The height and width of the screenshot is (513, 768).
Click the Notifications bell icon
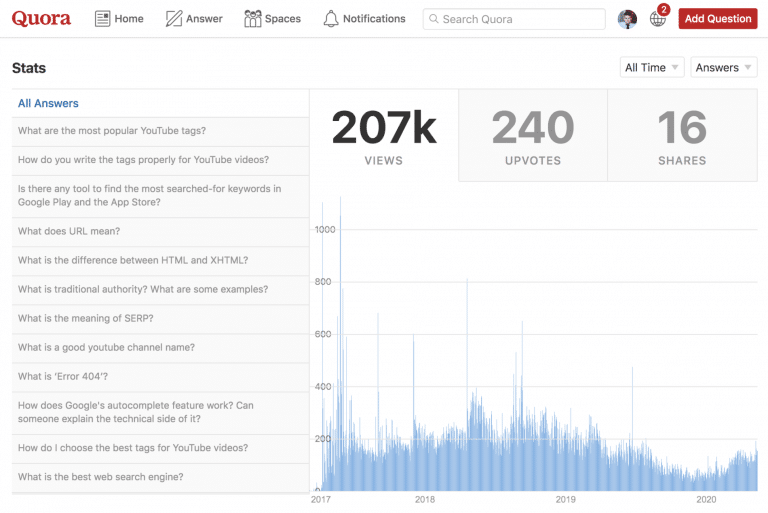pyautogui.click(x=331, y=19)
